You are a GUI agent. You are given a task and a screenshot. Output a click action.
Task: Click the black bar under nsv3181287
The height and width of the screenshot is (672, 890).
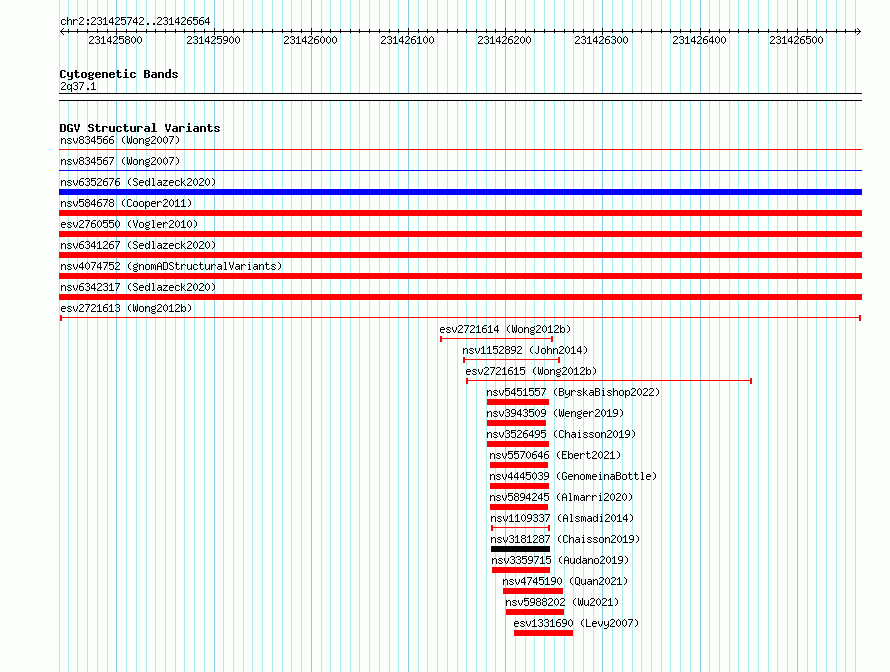(x=520, y=549)
